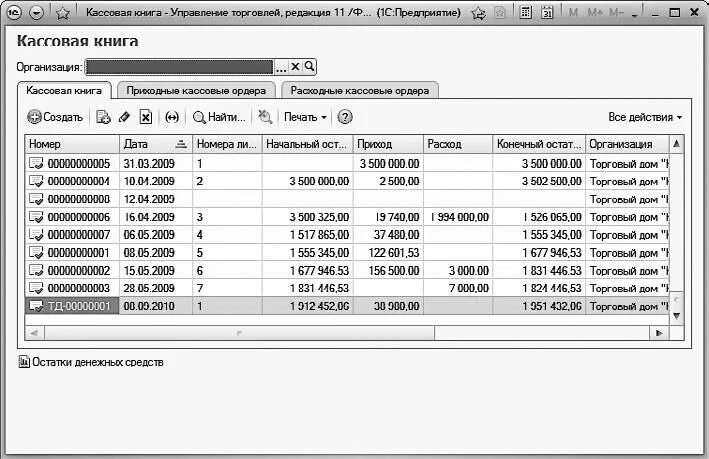This screenshot has height=459, width=709.
Task: Click the favorites star icon in title bar
Action: click(x=63, y=13)
